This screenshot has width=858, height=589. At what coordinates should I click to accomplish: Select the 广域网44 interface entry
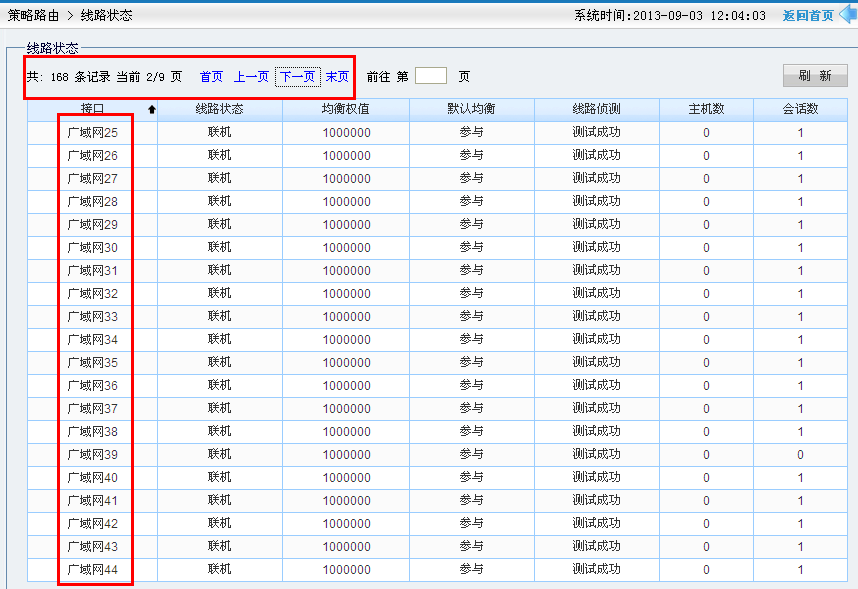point(92,569)
